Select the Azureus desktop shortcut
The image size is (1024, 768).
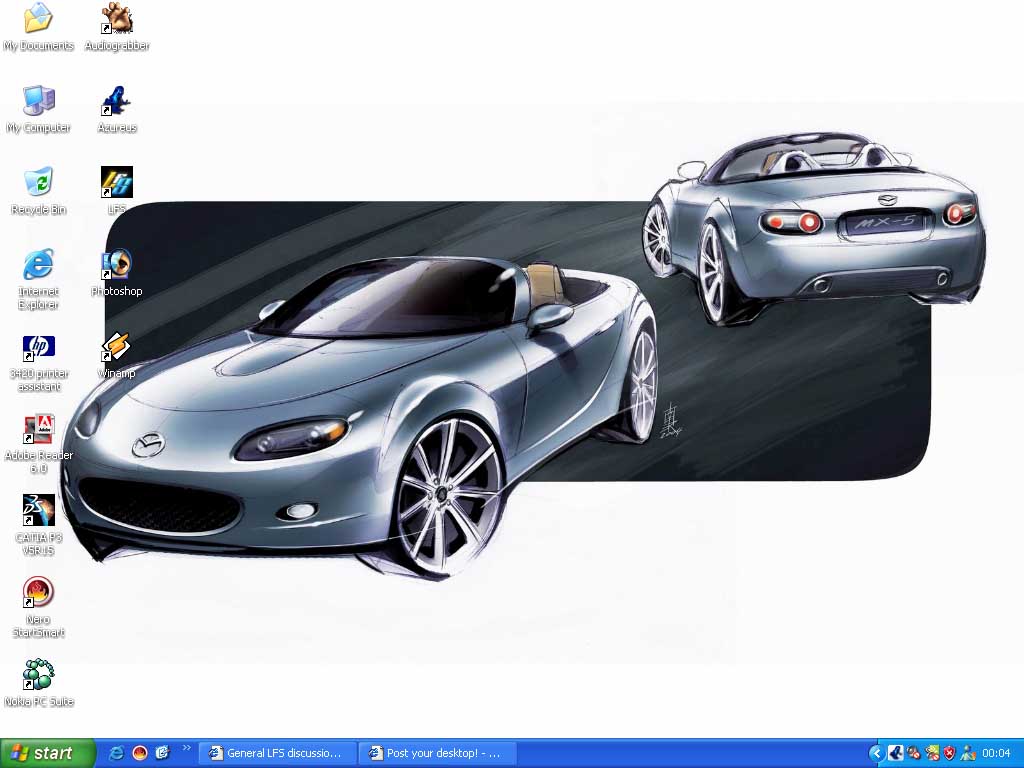point(117,108)
